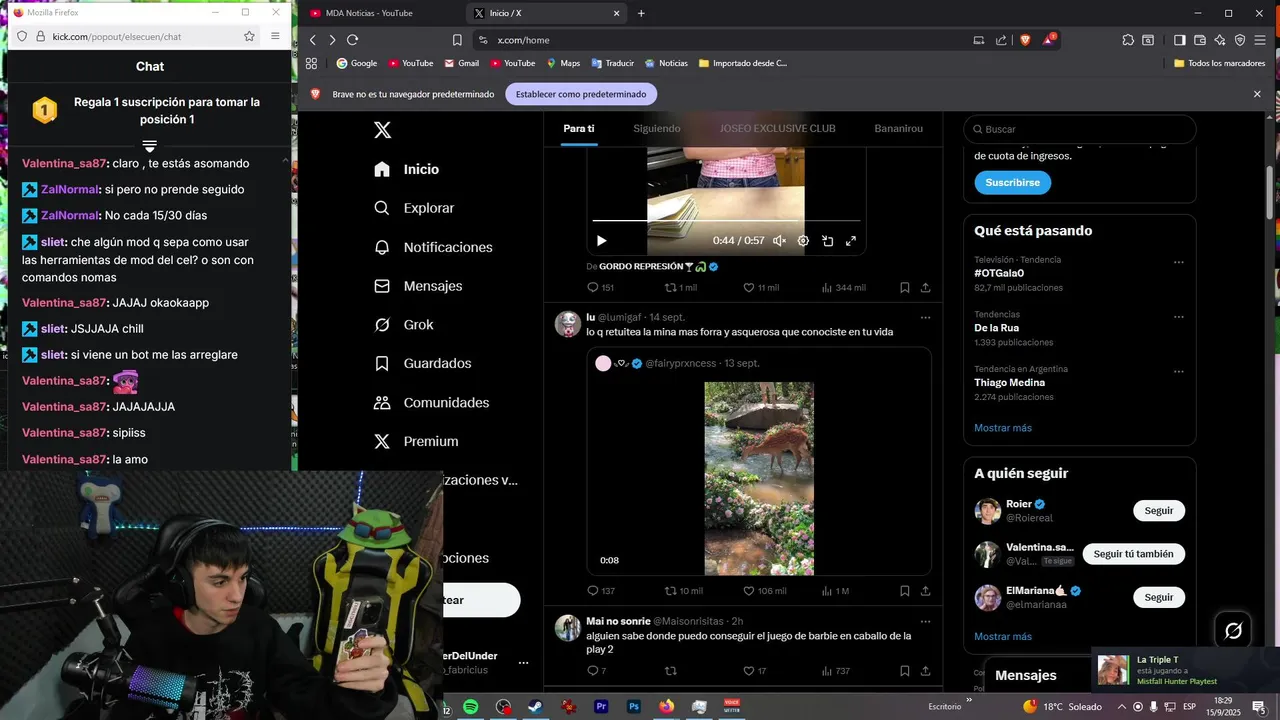
Task: Switch to Bananirou timeline tab
Action: (x=898, y=128)
